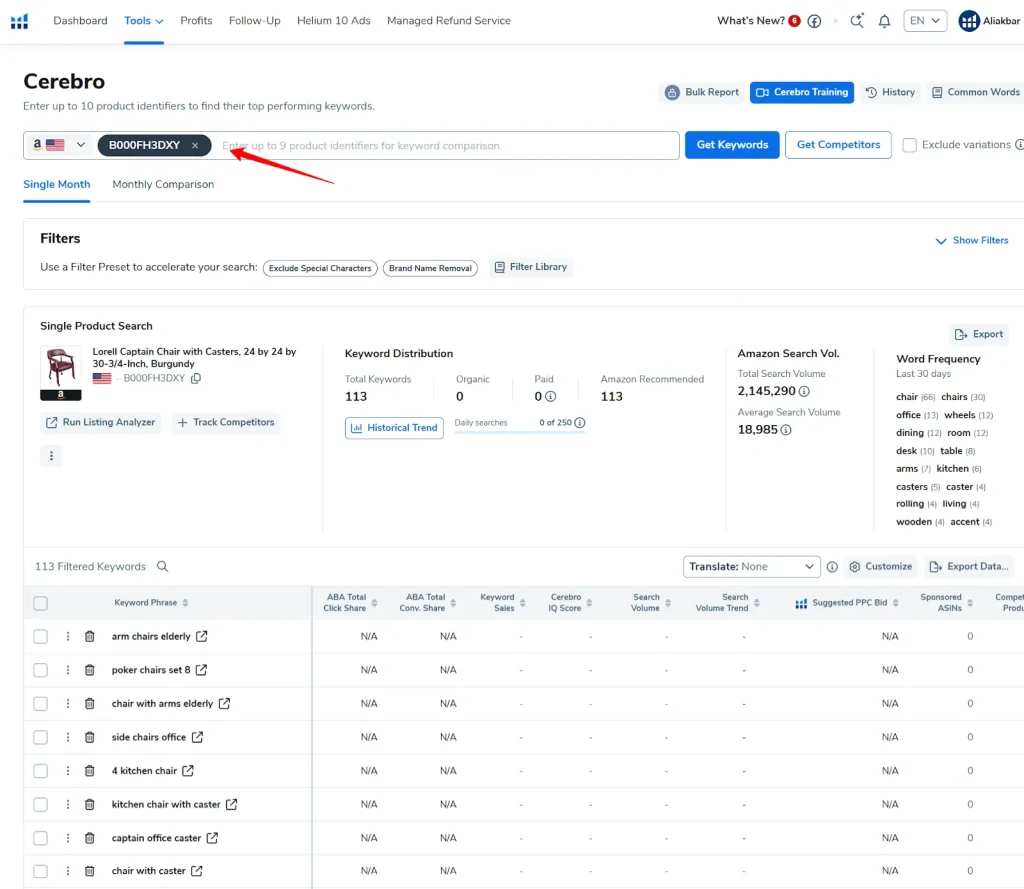Open the Tools dropdown menu
This screenshot has width=1024, height=889.
[x=144, y=21]
